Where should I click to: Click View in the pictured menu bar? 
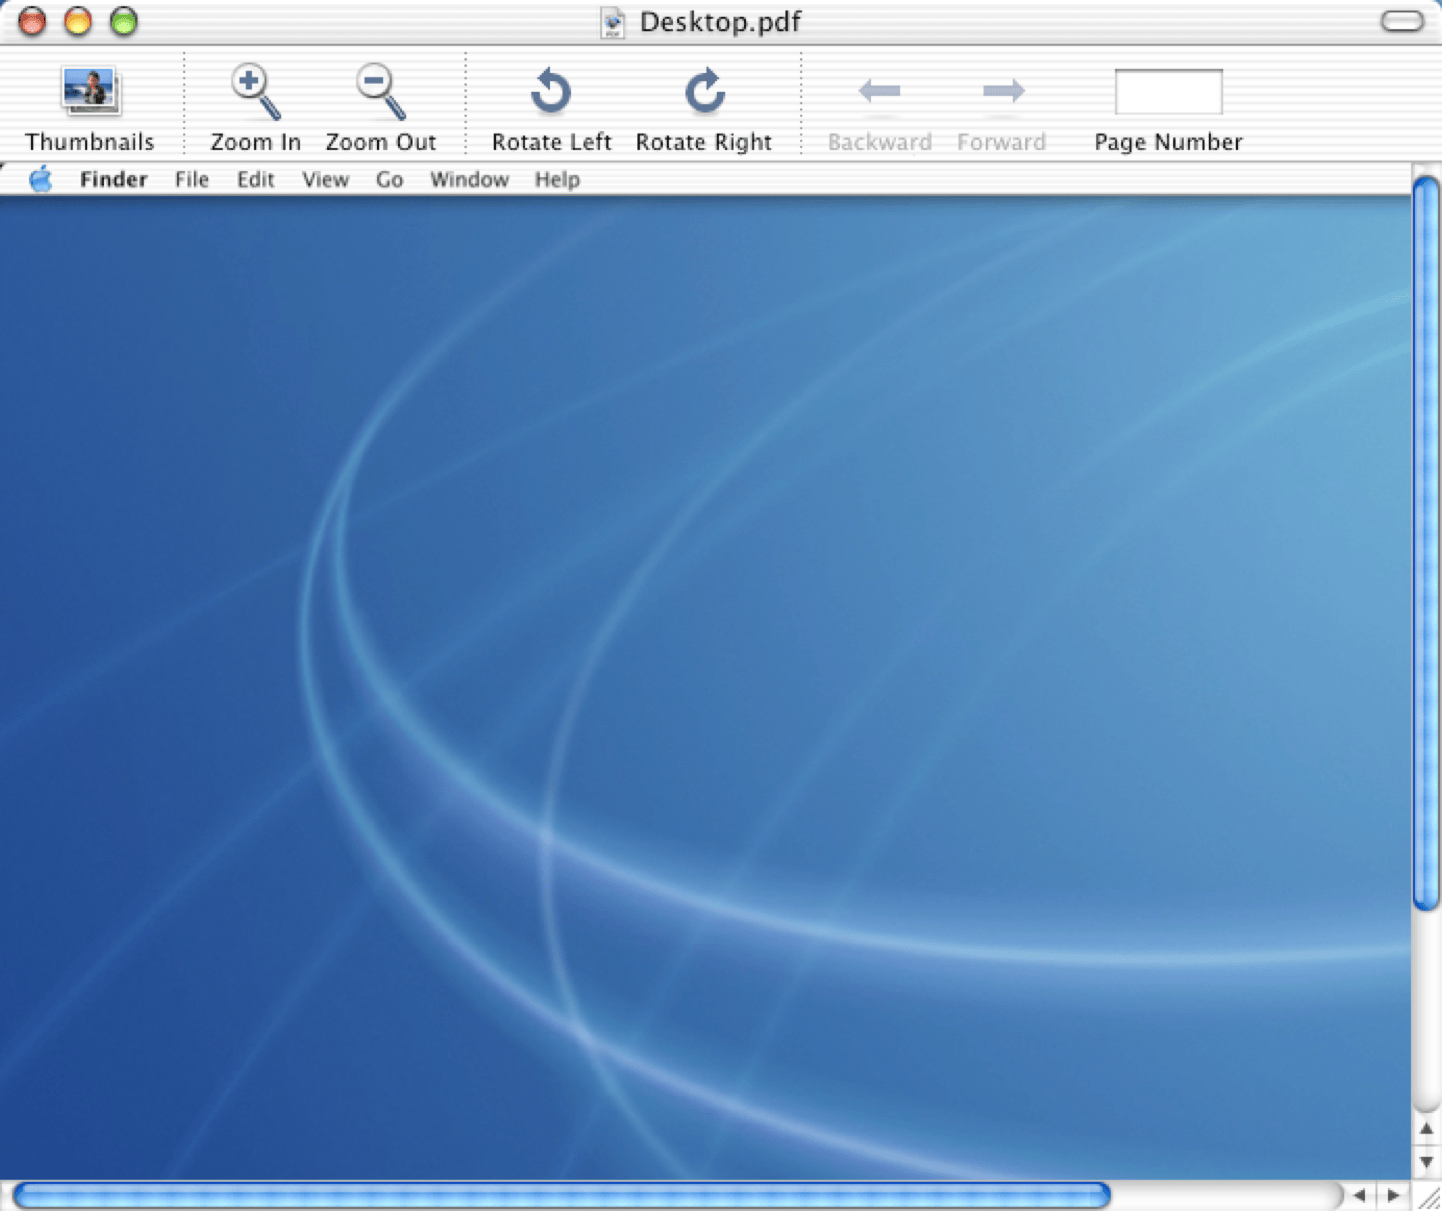pos(325,180)
